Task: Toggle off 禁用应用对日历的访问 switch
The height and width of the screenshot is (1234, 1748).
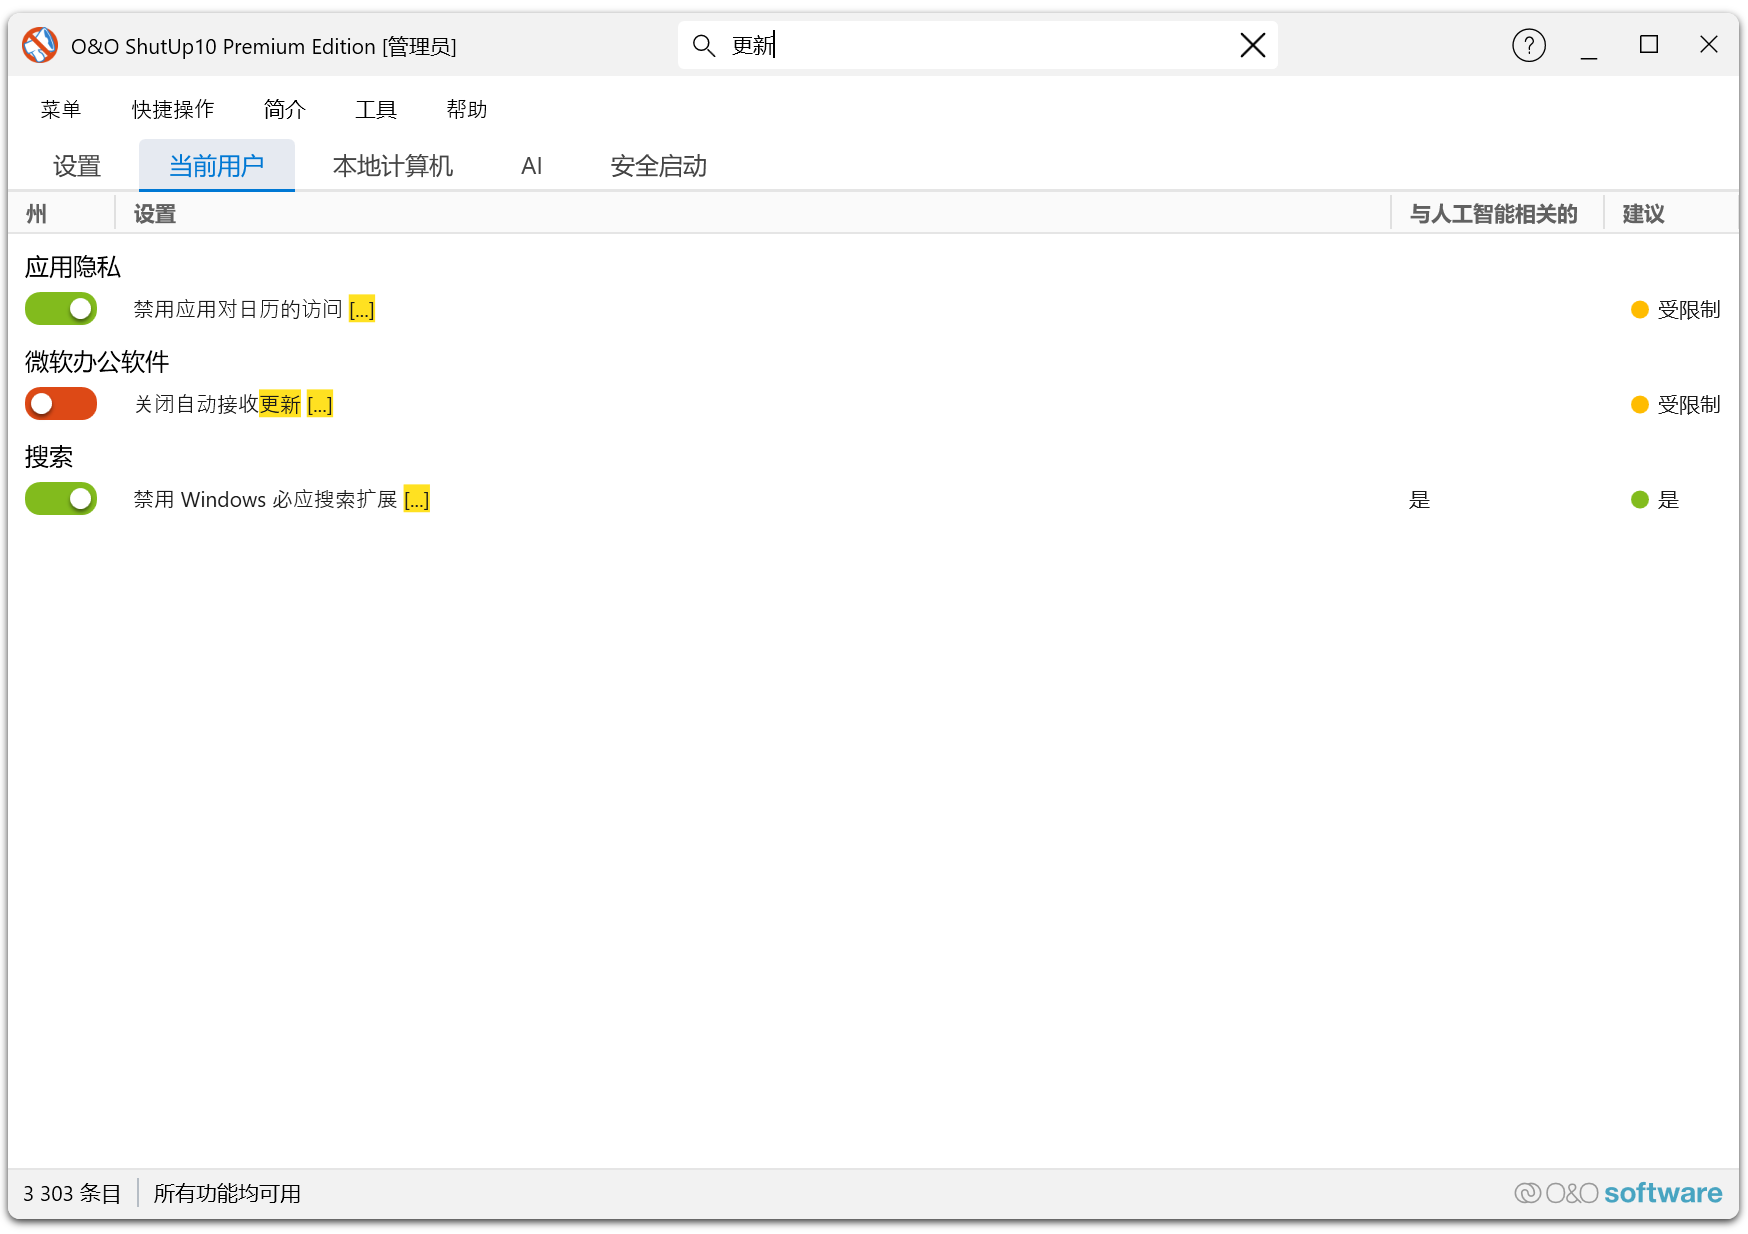Action: point(61,309)
